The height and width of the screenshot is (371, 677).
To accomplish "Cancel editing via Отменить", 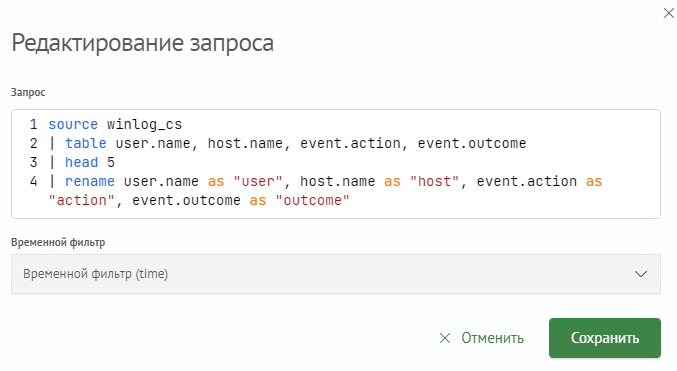I will coord(481,338).
